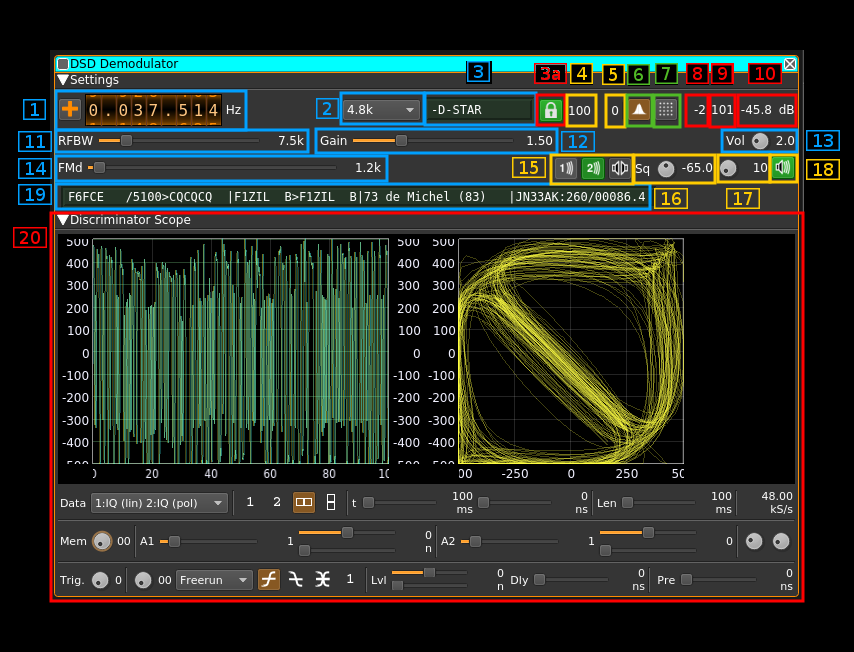
Task: Click the Trig. index dial knob
Action: pos(100,580)
